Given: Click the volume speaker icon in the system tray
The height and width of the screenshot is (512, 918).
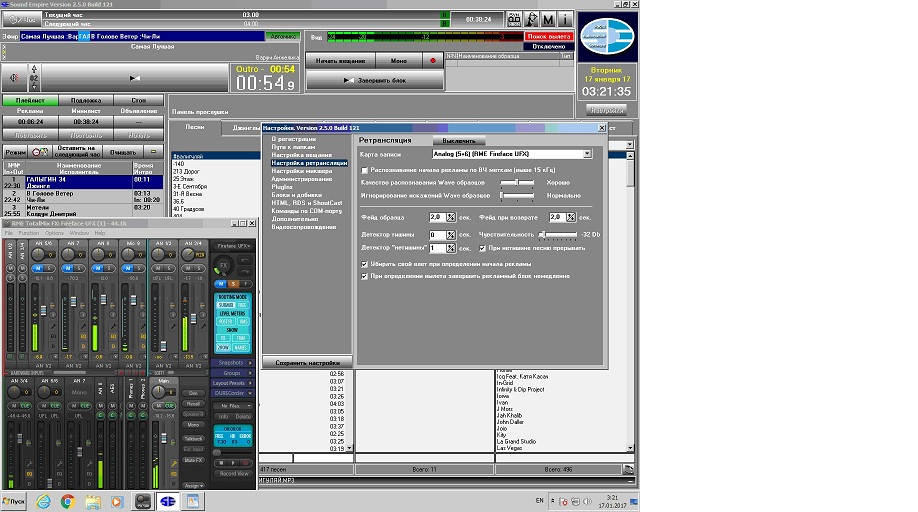Looking at the screenshot, I should pos(587,501).
